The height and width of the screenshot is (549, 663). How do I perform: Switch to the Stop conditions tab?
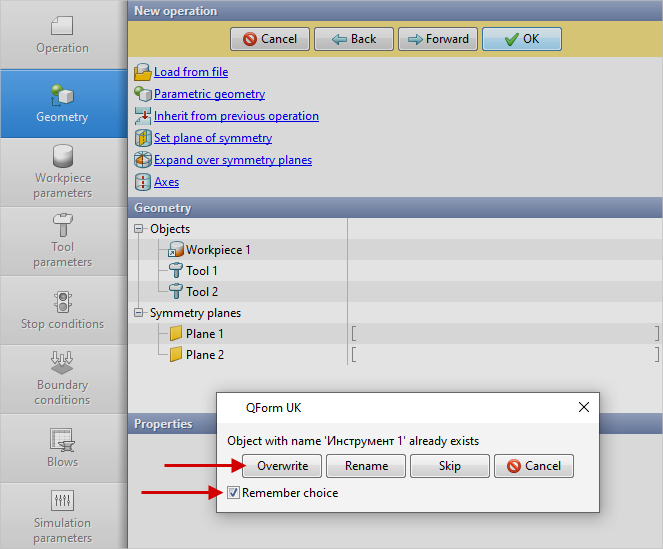(63, 309)
